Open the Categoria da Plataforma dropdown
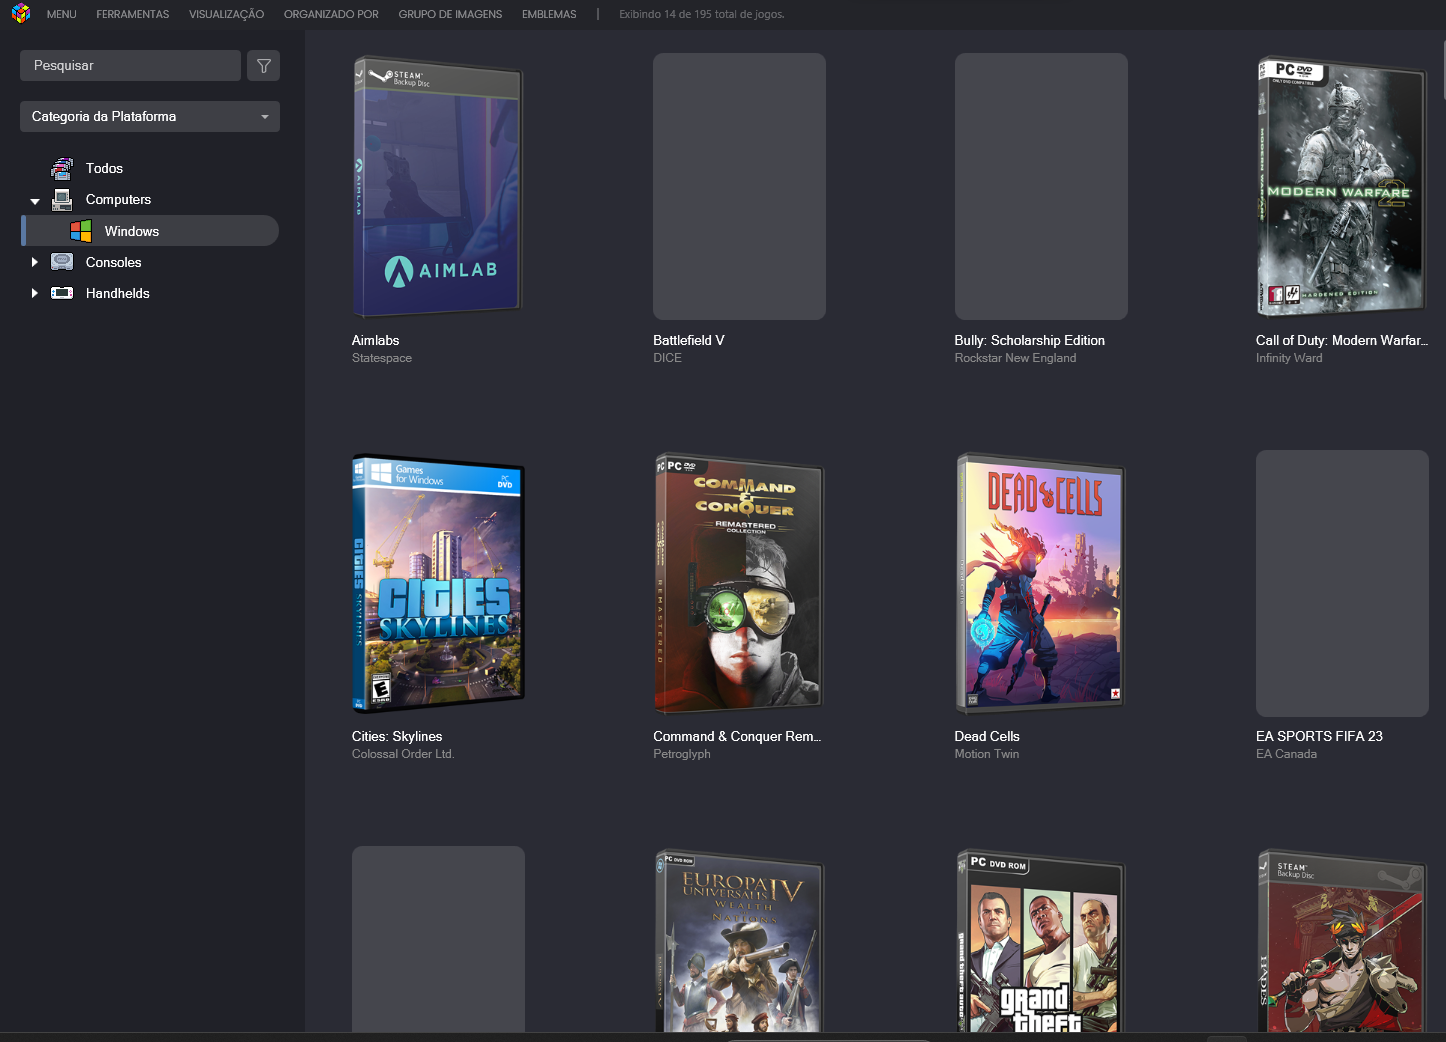This screenshot has width=1446, height=1042. coord(150,116)
